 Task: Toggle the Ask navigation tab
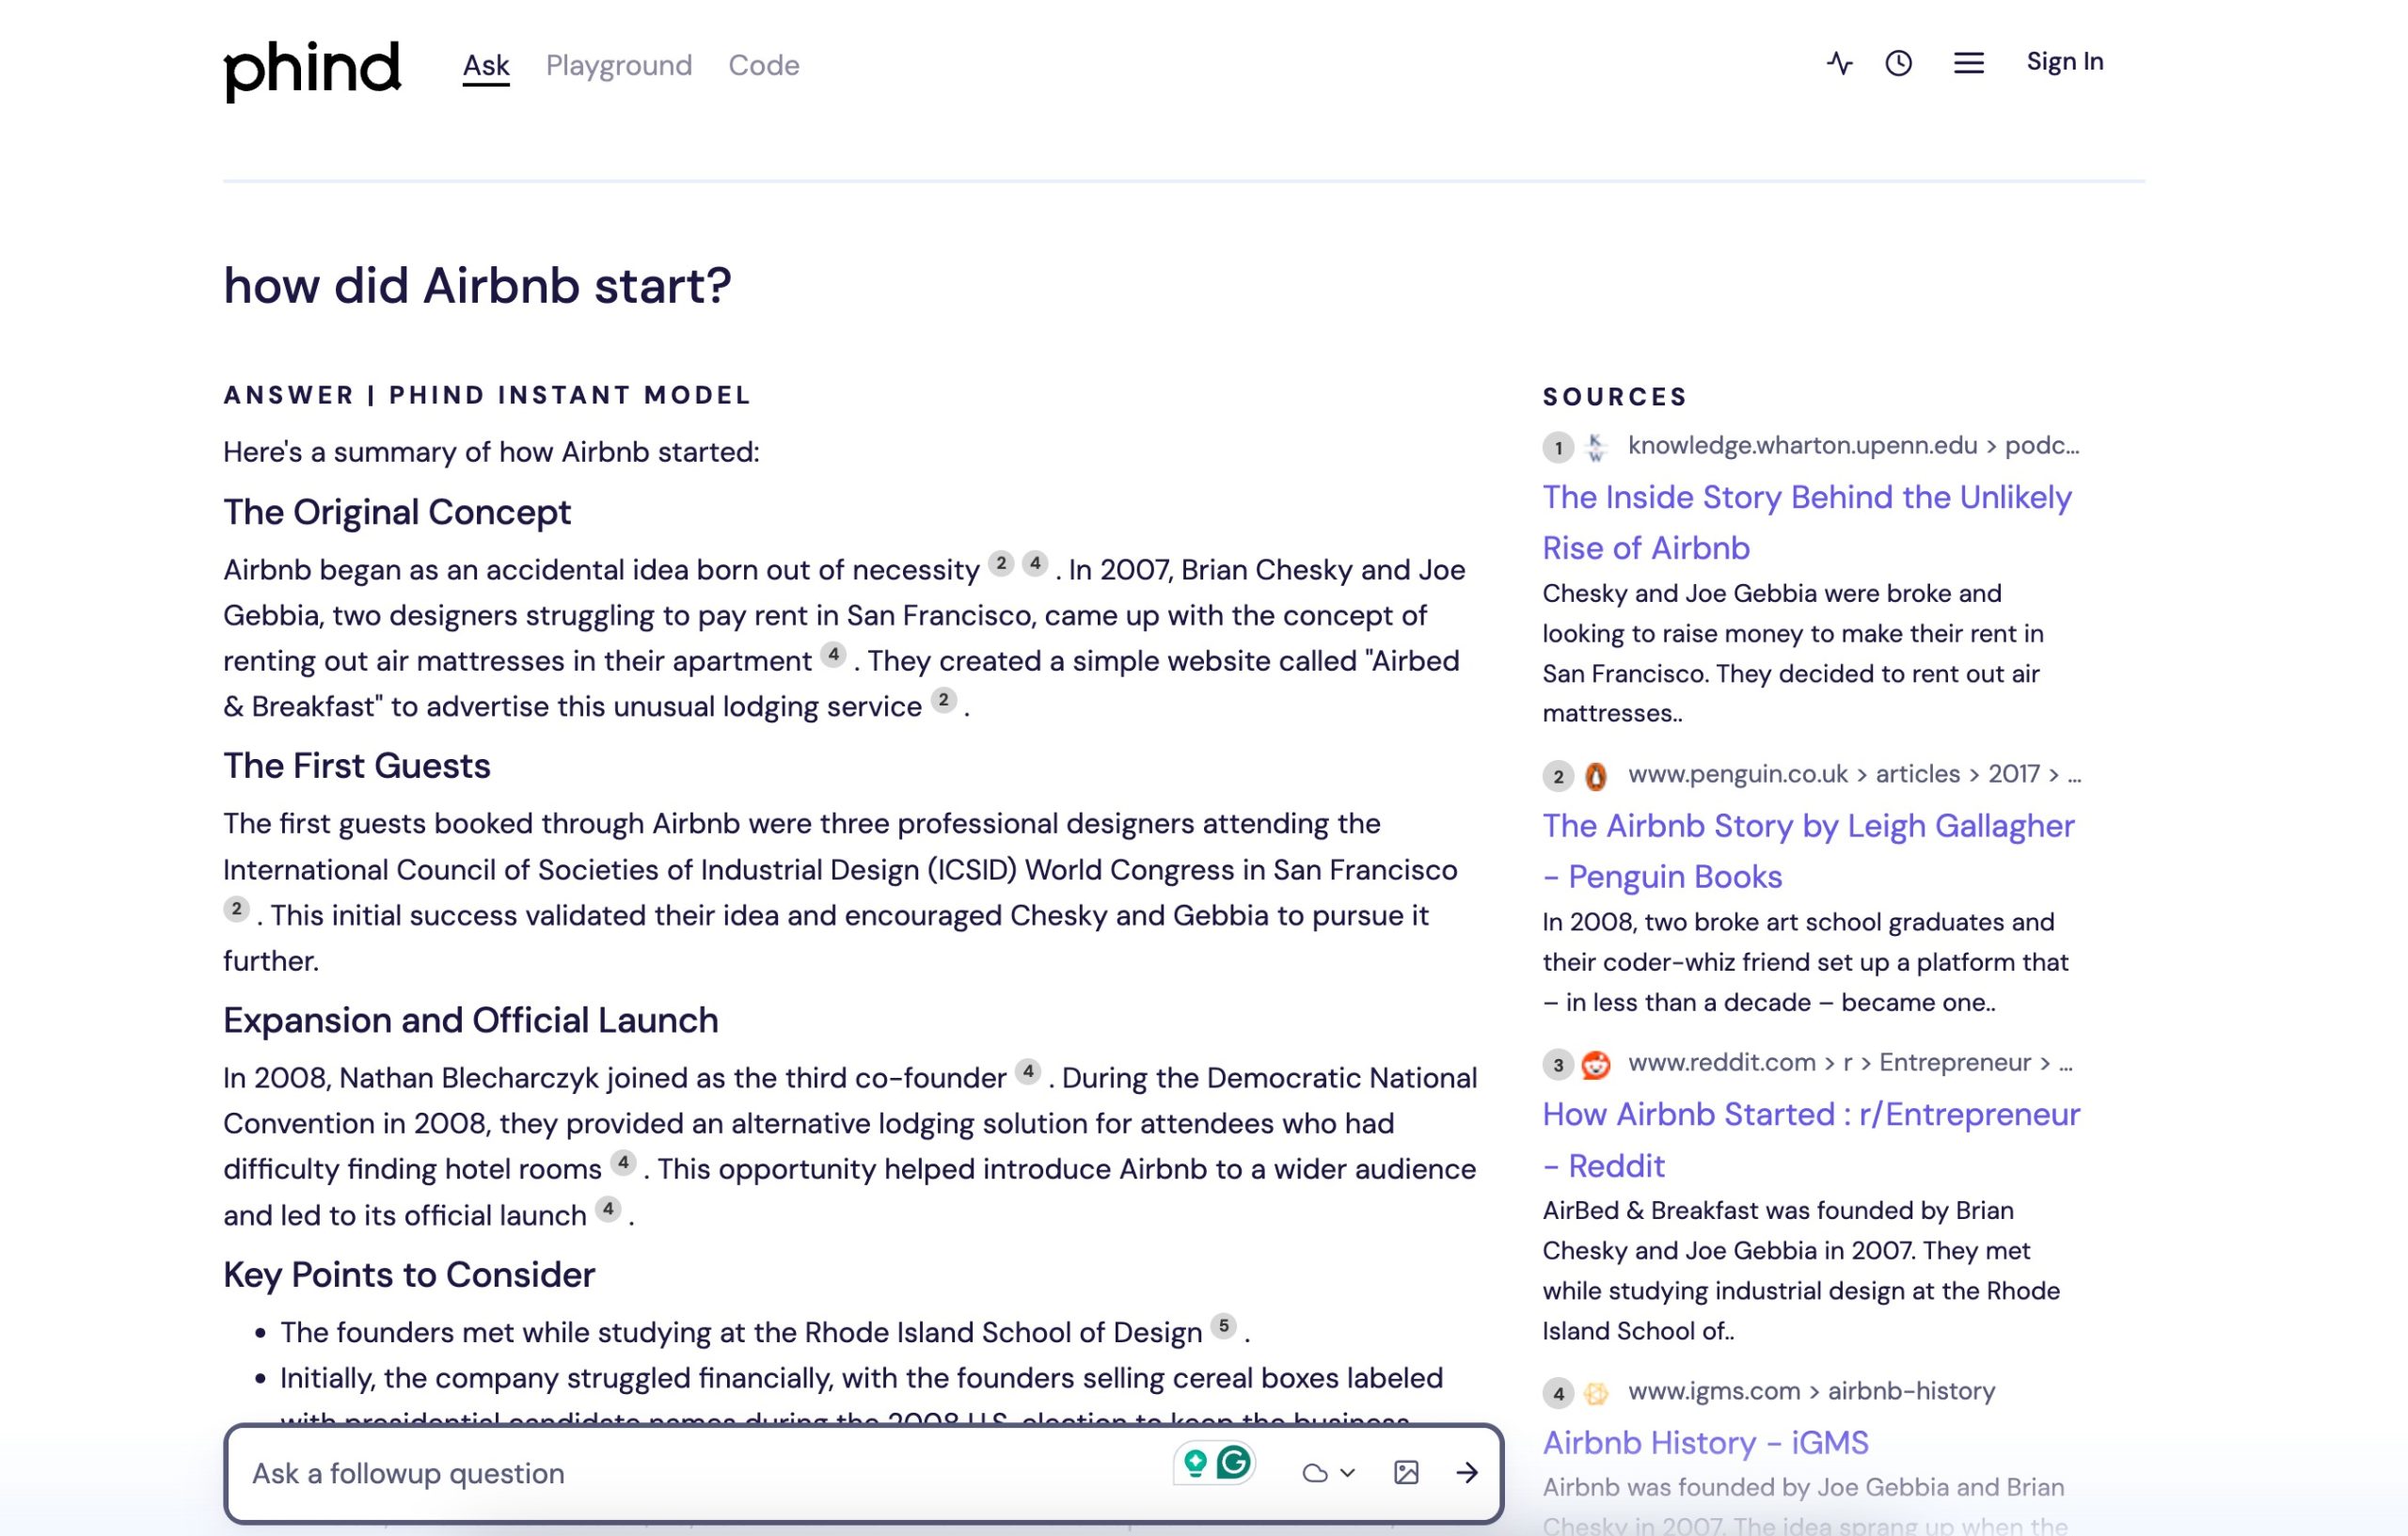[x=486, y=65]
